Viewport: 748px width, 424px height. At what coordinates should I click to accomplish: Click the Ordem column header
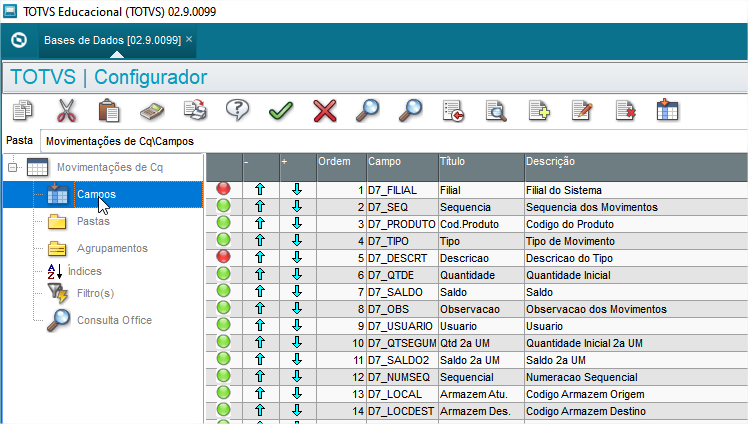[x=342, y=167]
